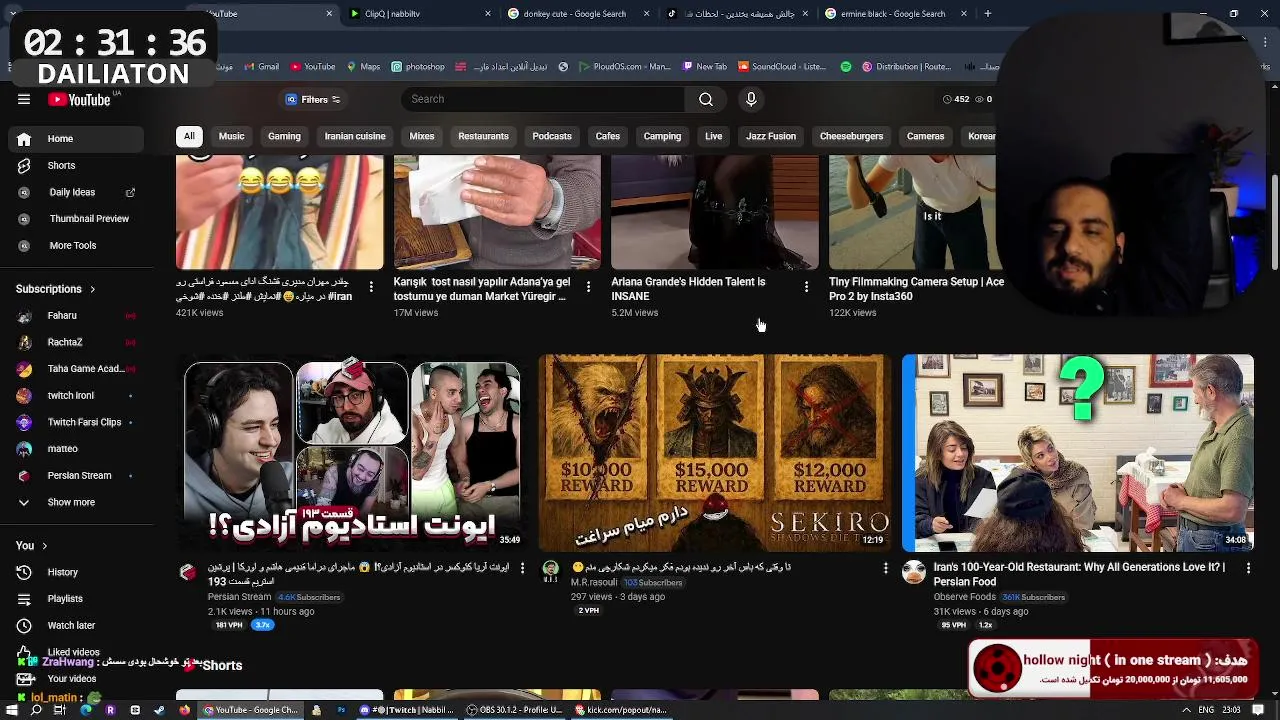The height and width of the screenshot is (720, 1280).
Task: Click the Observe Foods channel avatar
Action: click(914, 572)
